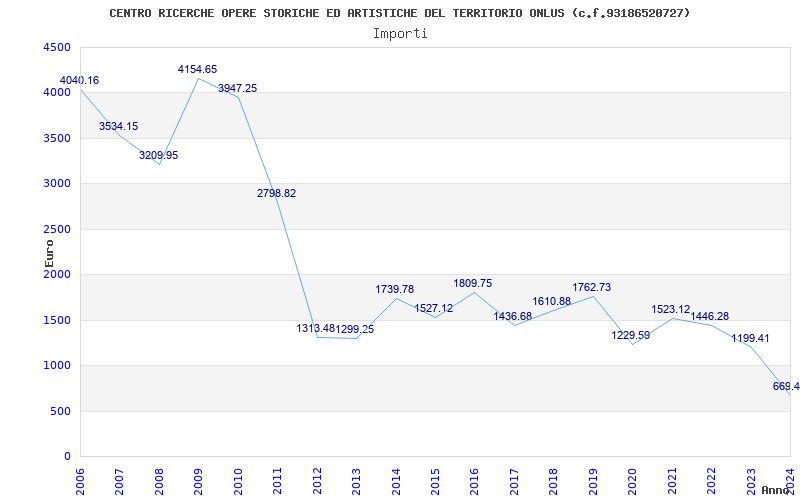
Task: Select the 2000 y-axis tick label
Action: (x=57, y=275)
